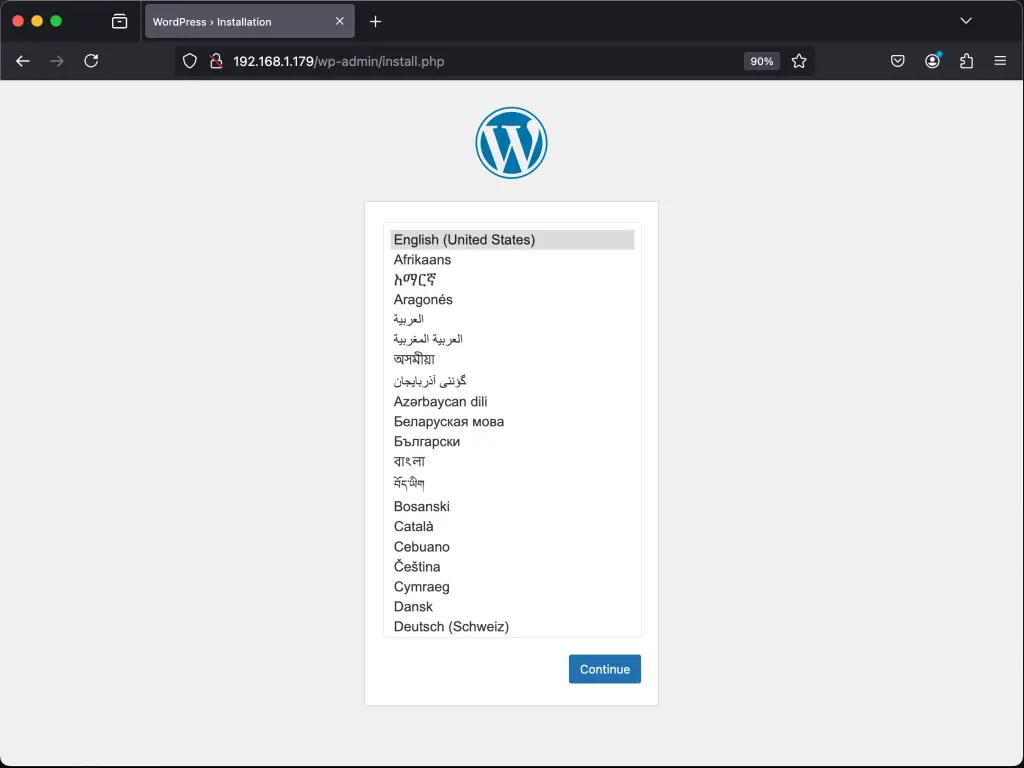The height and width of the screenshot is (768, 1024).
Task: Click the 90% zoom indicator
Action: pos(761,61)
